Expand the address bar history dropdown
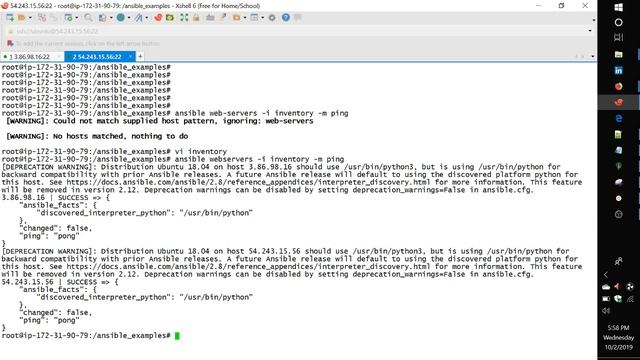This screenshot has height=360, width=640. coord(590,31)
